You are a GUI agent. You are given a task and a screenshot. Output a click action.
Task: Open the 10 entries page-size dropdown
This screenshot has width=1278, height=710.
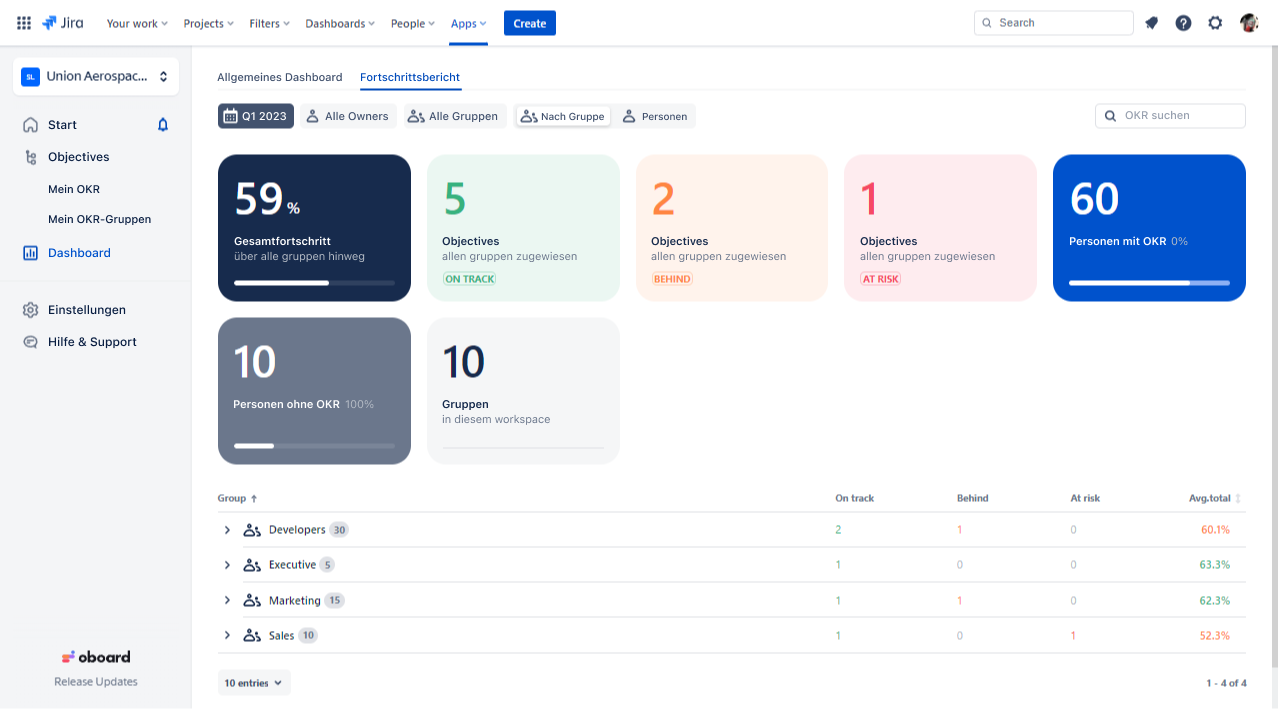click(x=254, y=683)
